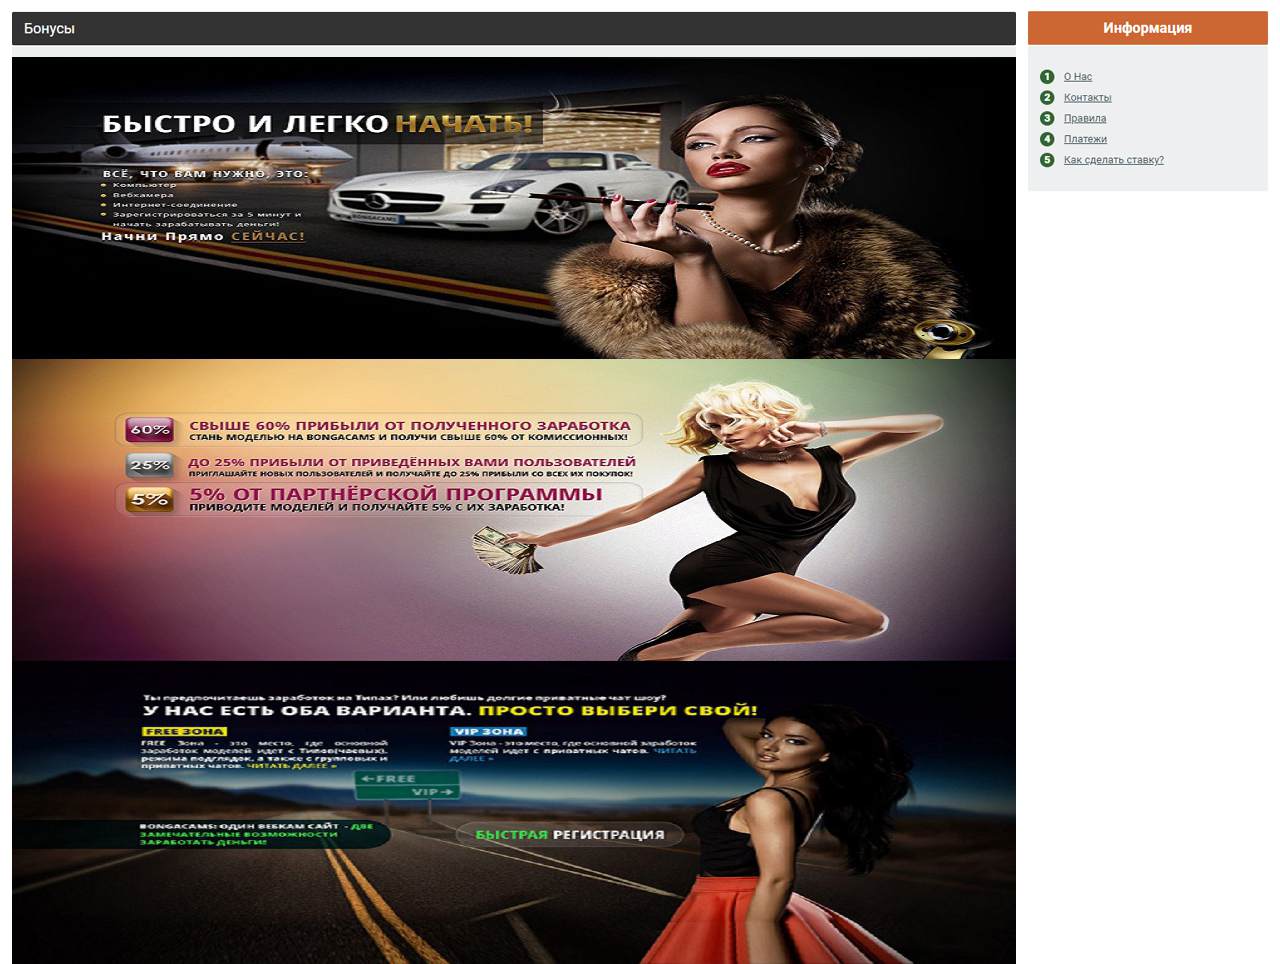Open "Как сделать ставку?" link
This screenshot has height=964, width=1280.
pos(1113,160)
